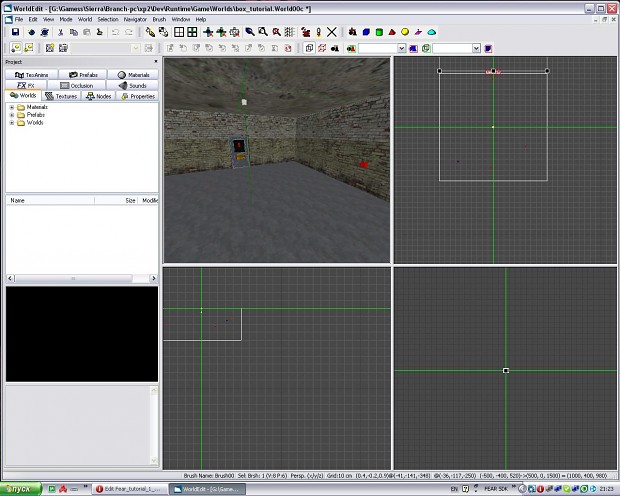The width and height of the screenshot is (620, 496).
Task: Click the red document icon in second toolbar
Action: click(288, 48)
